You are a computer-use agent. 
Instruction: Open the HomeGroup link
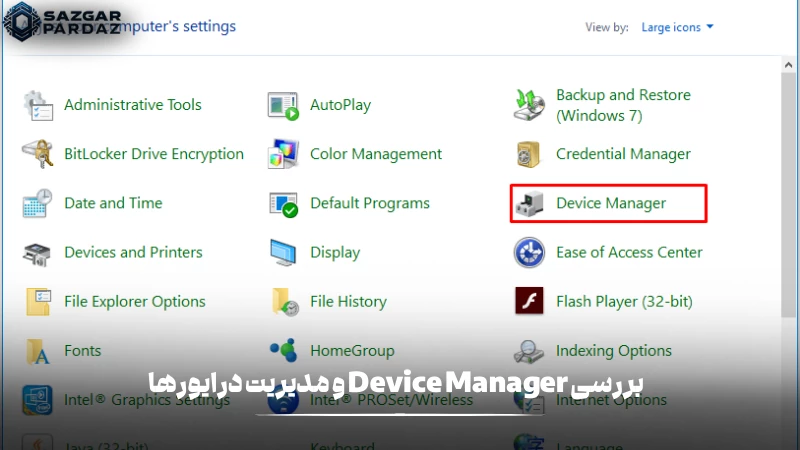coord(353,351)
